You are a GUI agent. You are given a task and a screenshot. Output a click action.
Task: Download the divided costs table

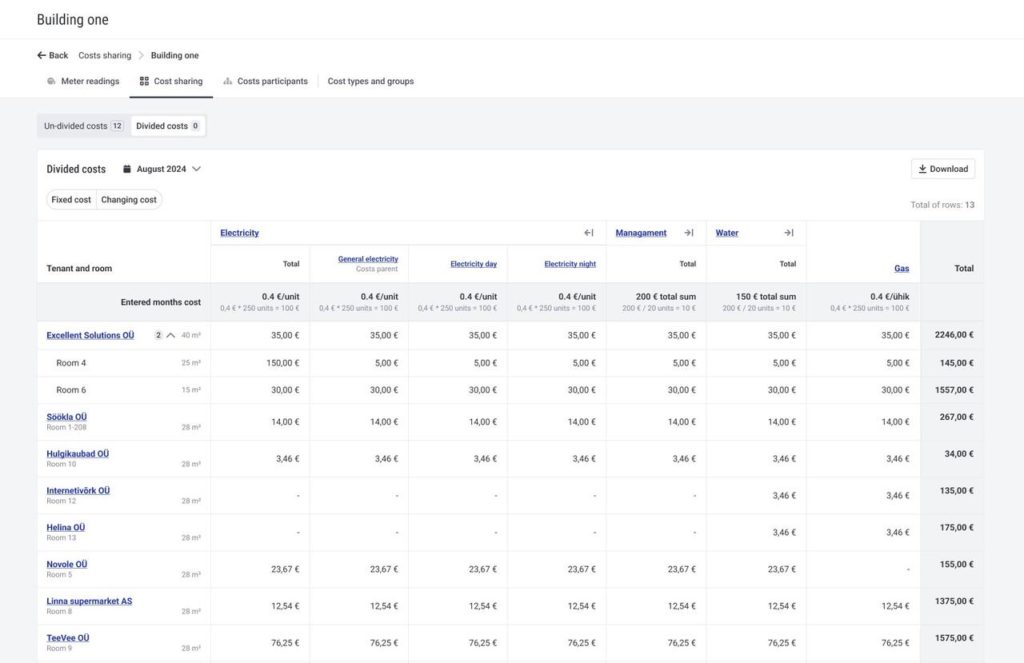pos(943,169)
